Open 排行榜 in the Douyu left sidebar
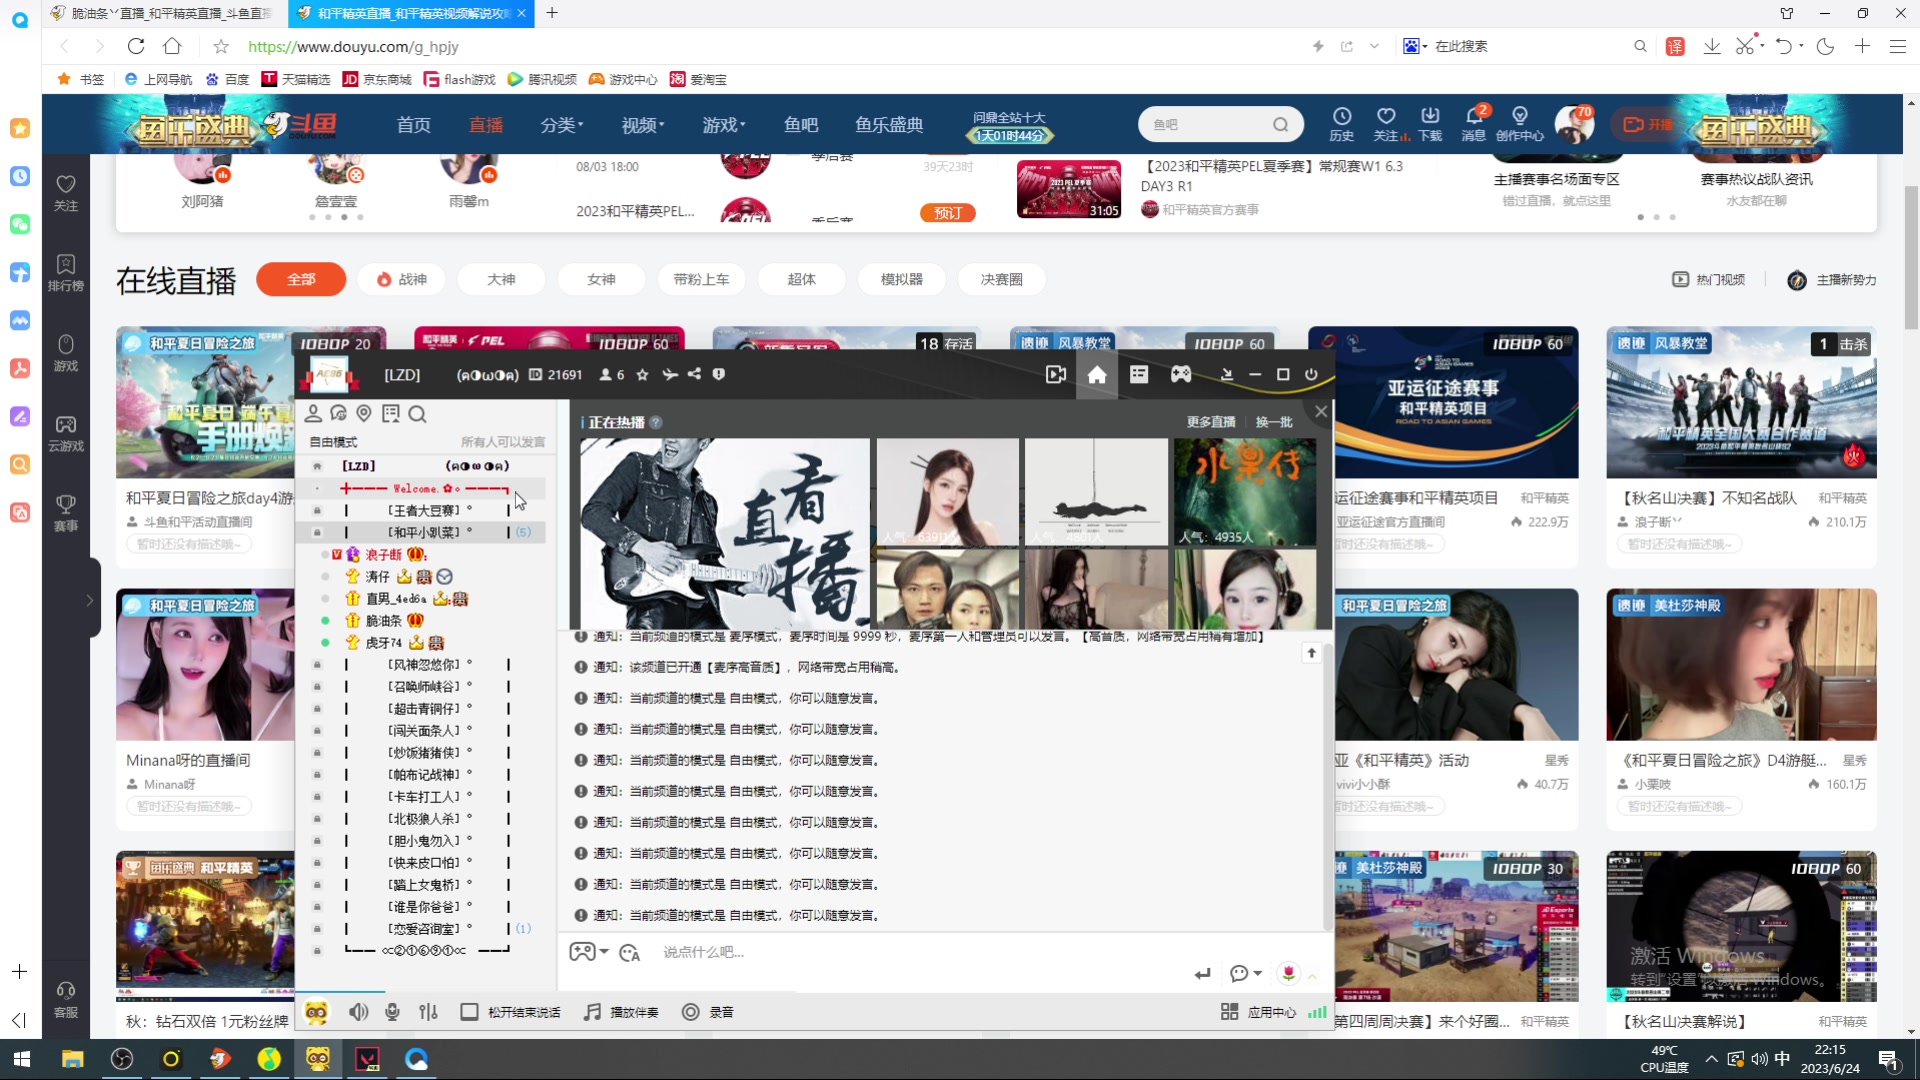The image size is (1920, 1080). (66, 272)
